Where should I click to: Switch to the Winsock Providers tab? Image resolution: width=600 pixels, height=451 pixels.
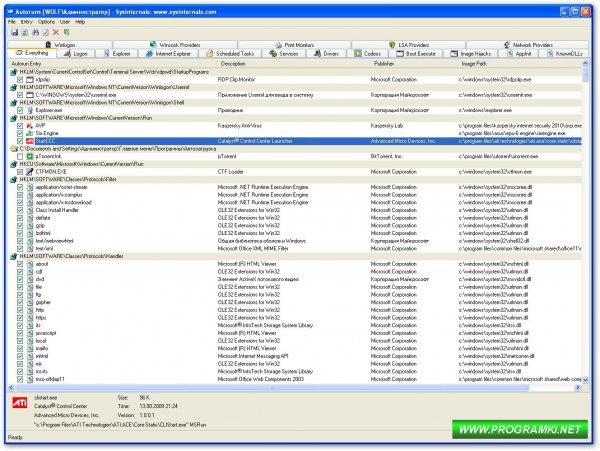(175, 45)
